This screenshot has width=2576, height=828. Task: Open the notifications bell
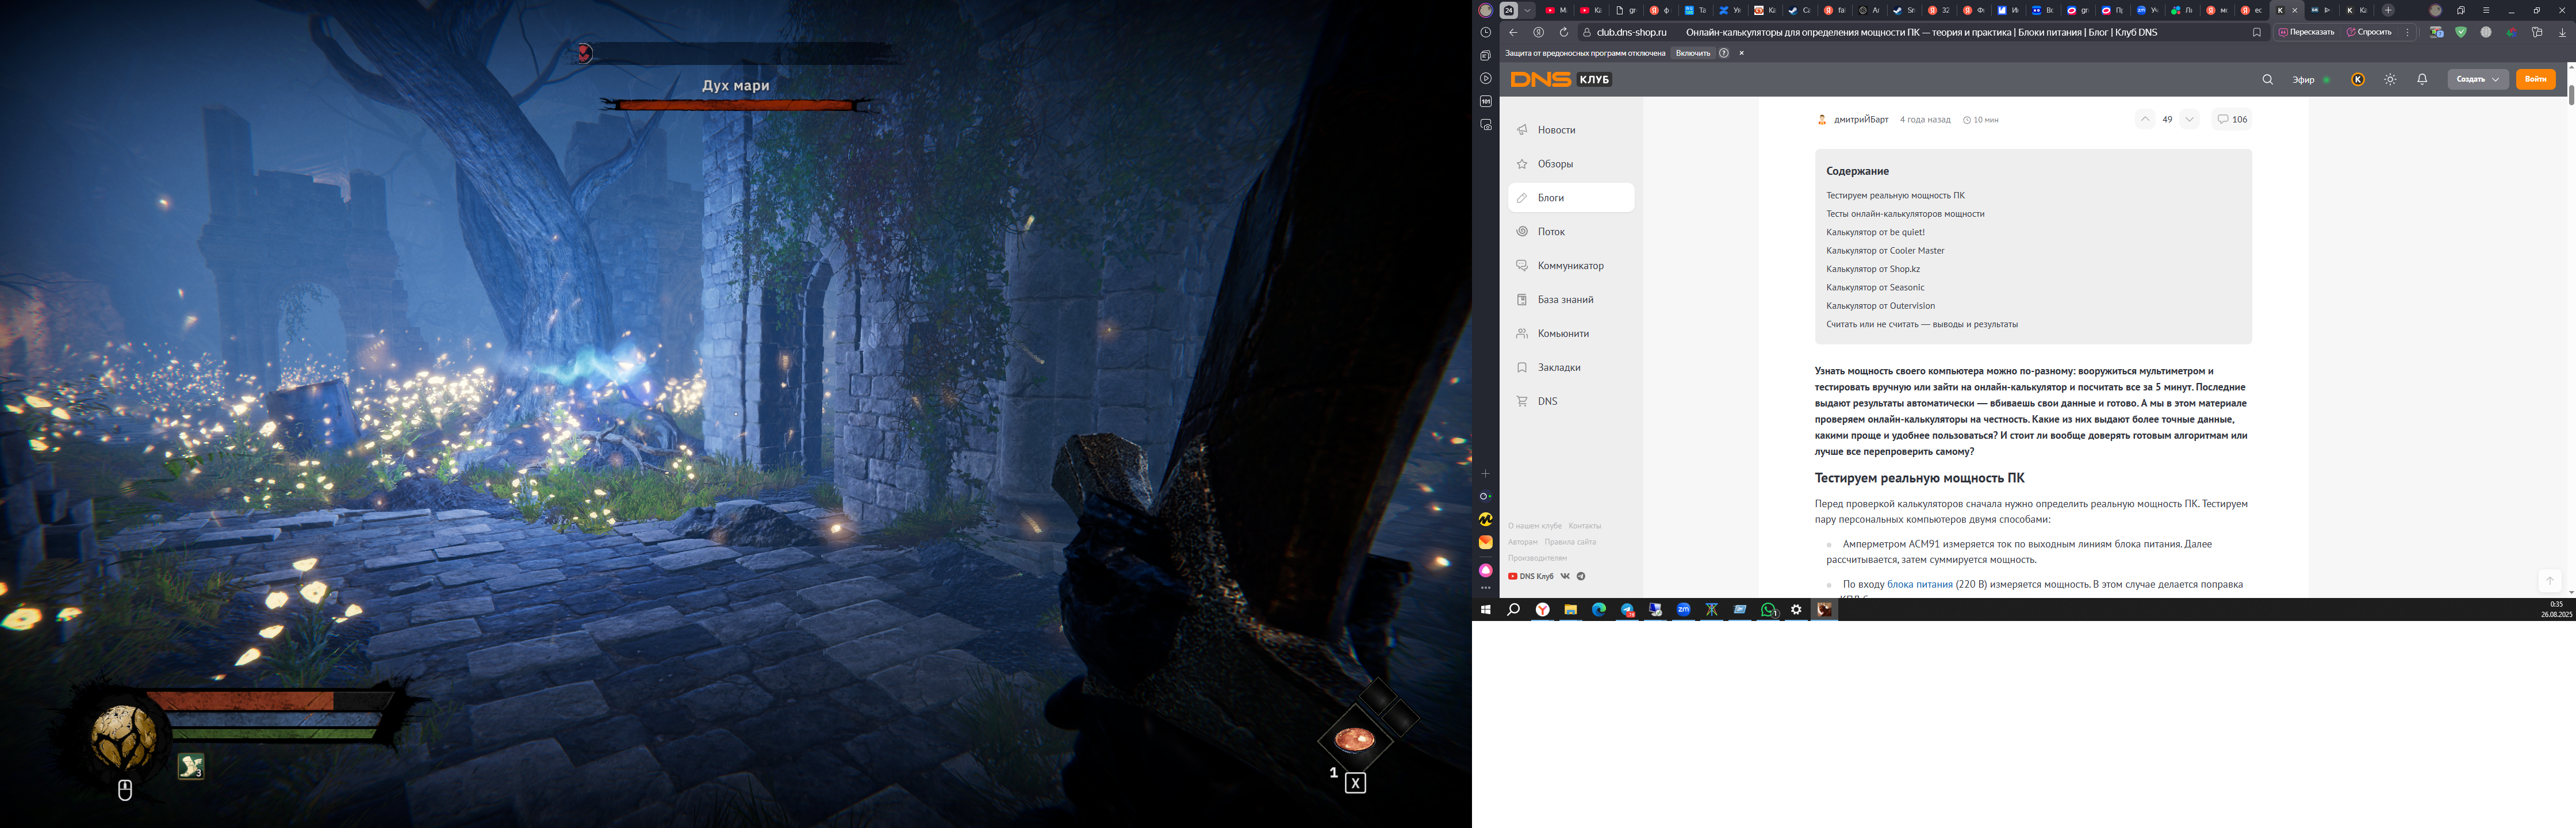tap(2422, 80)
